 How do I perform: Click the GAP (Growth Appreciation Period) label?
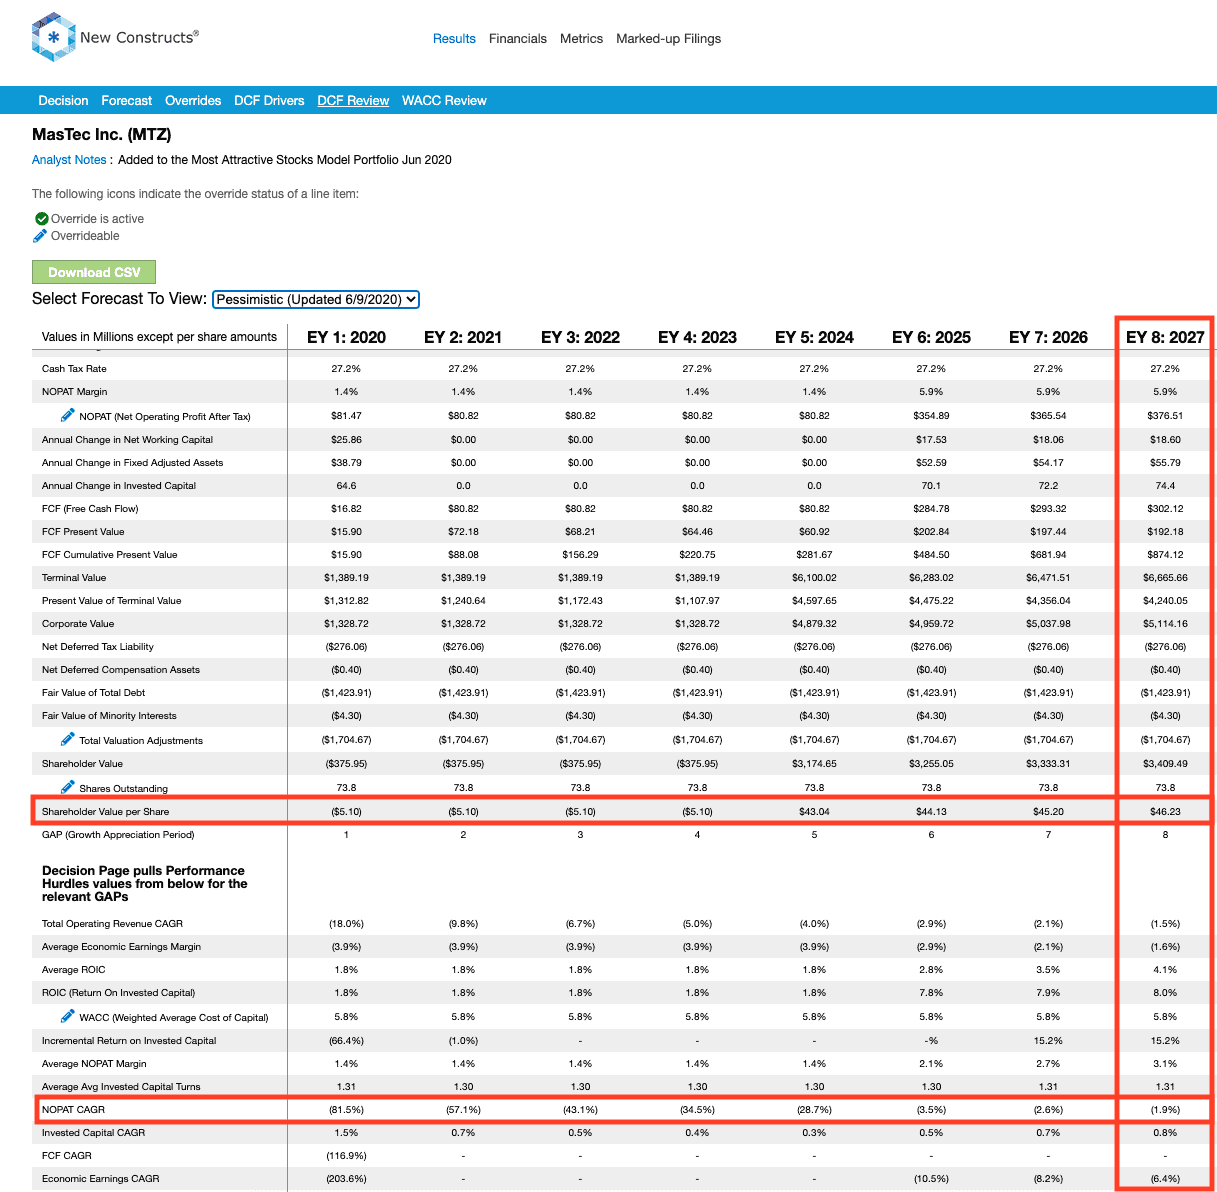click(x=118, y=835)
